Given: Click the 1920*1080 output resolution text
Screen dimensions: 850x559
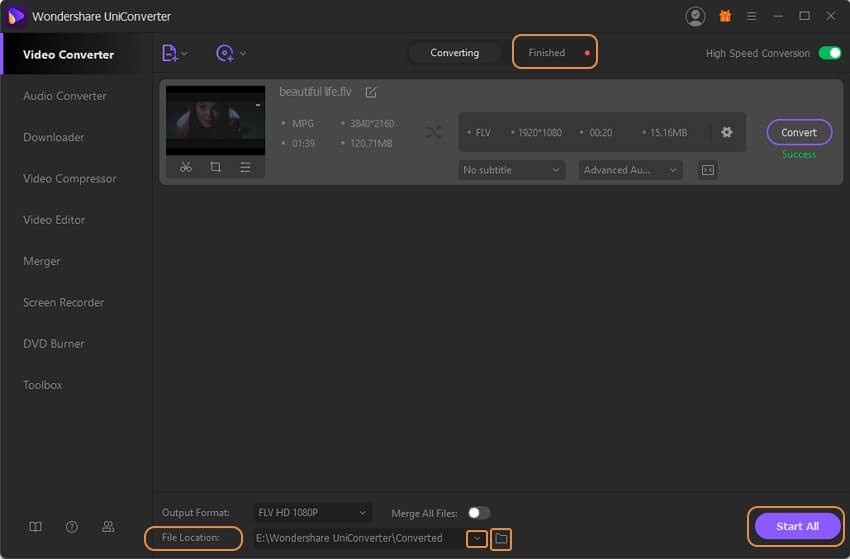Looking at the screenshot, I should [539, 133].
